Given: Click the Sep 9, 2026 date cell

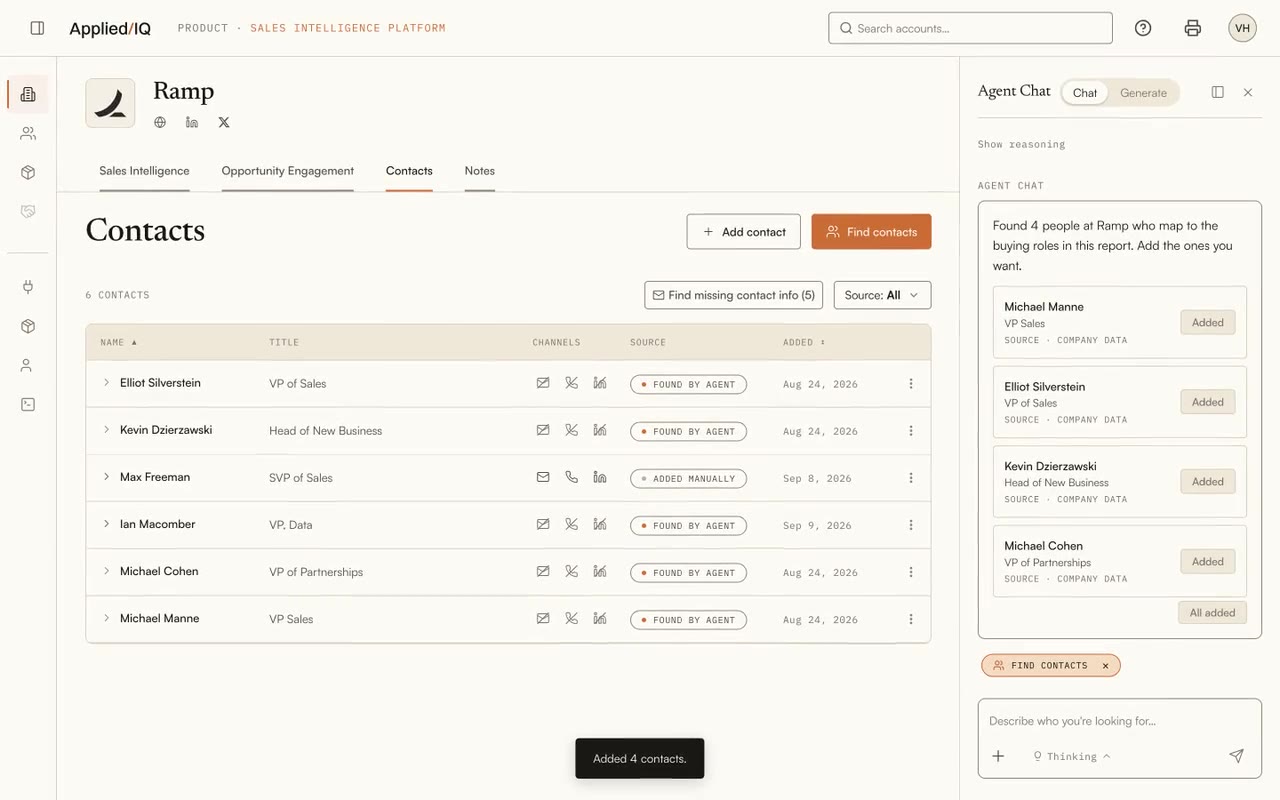Looking at the screenshot, I should [817, 525].
